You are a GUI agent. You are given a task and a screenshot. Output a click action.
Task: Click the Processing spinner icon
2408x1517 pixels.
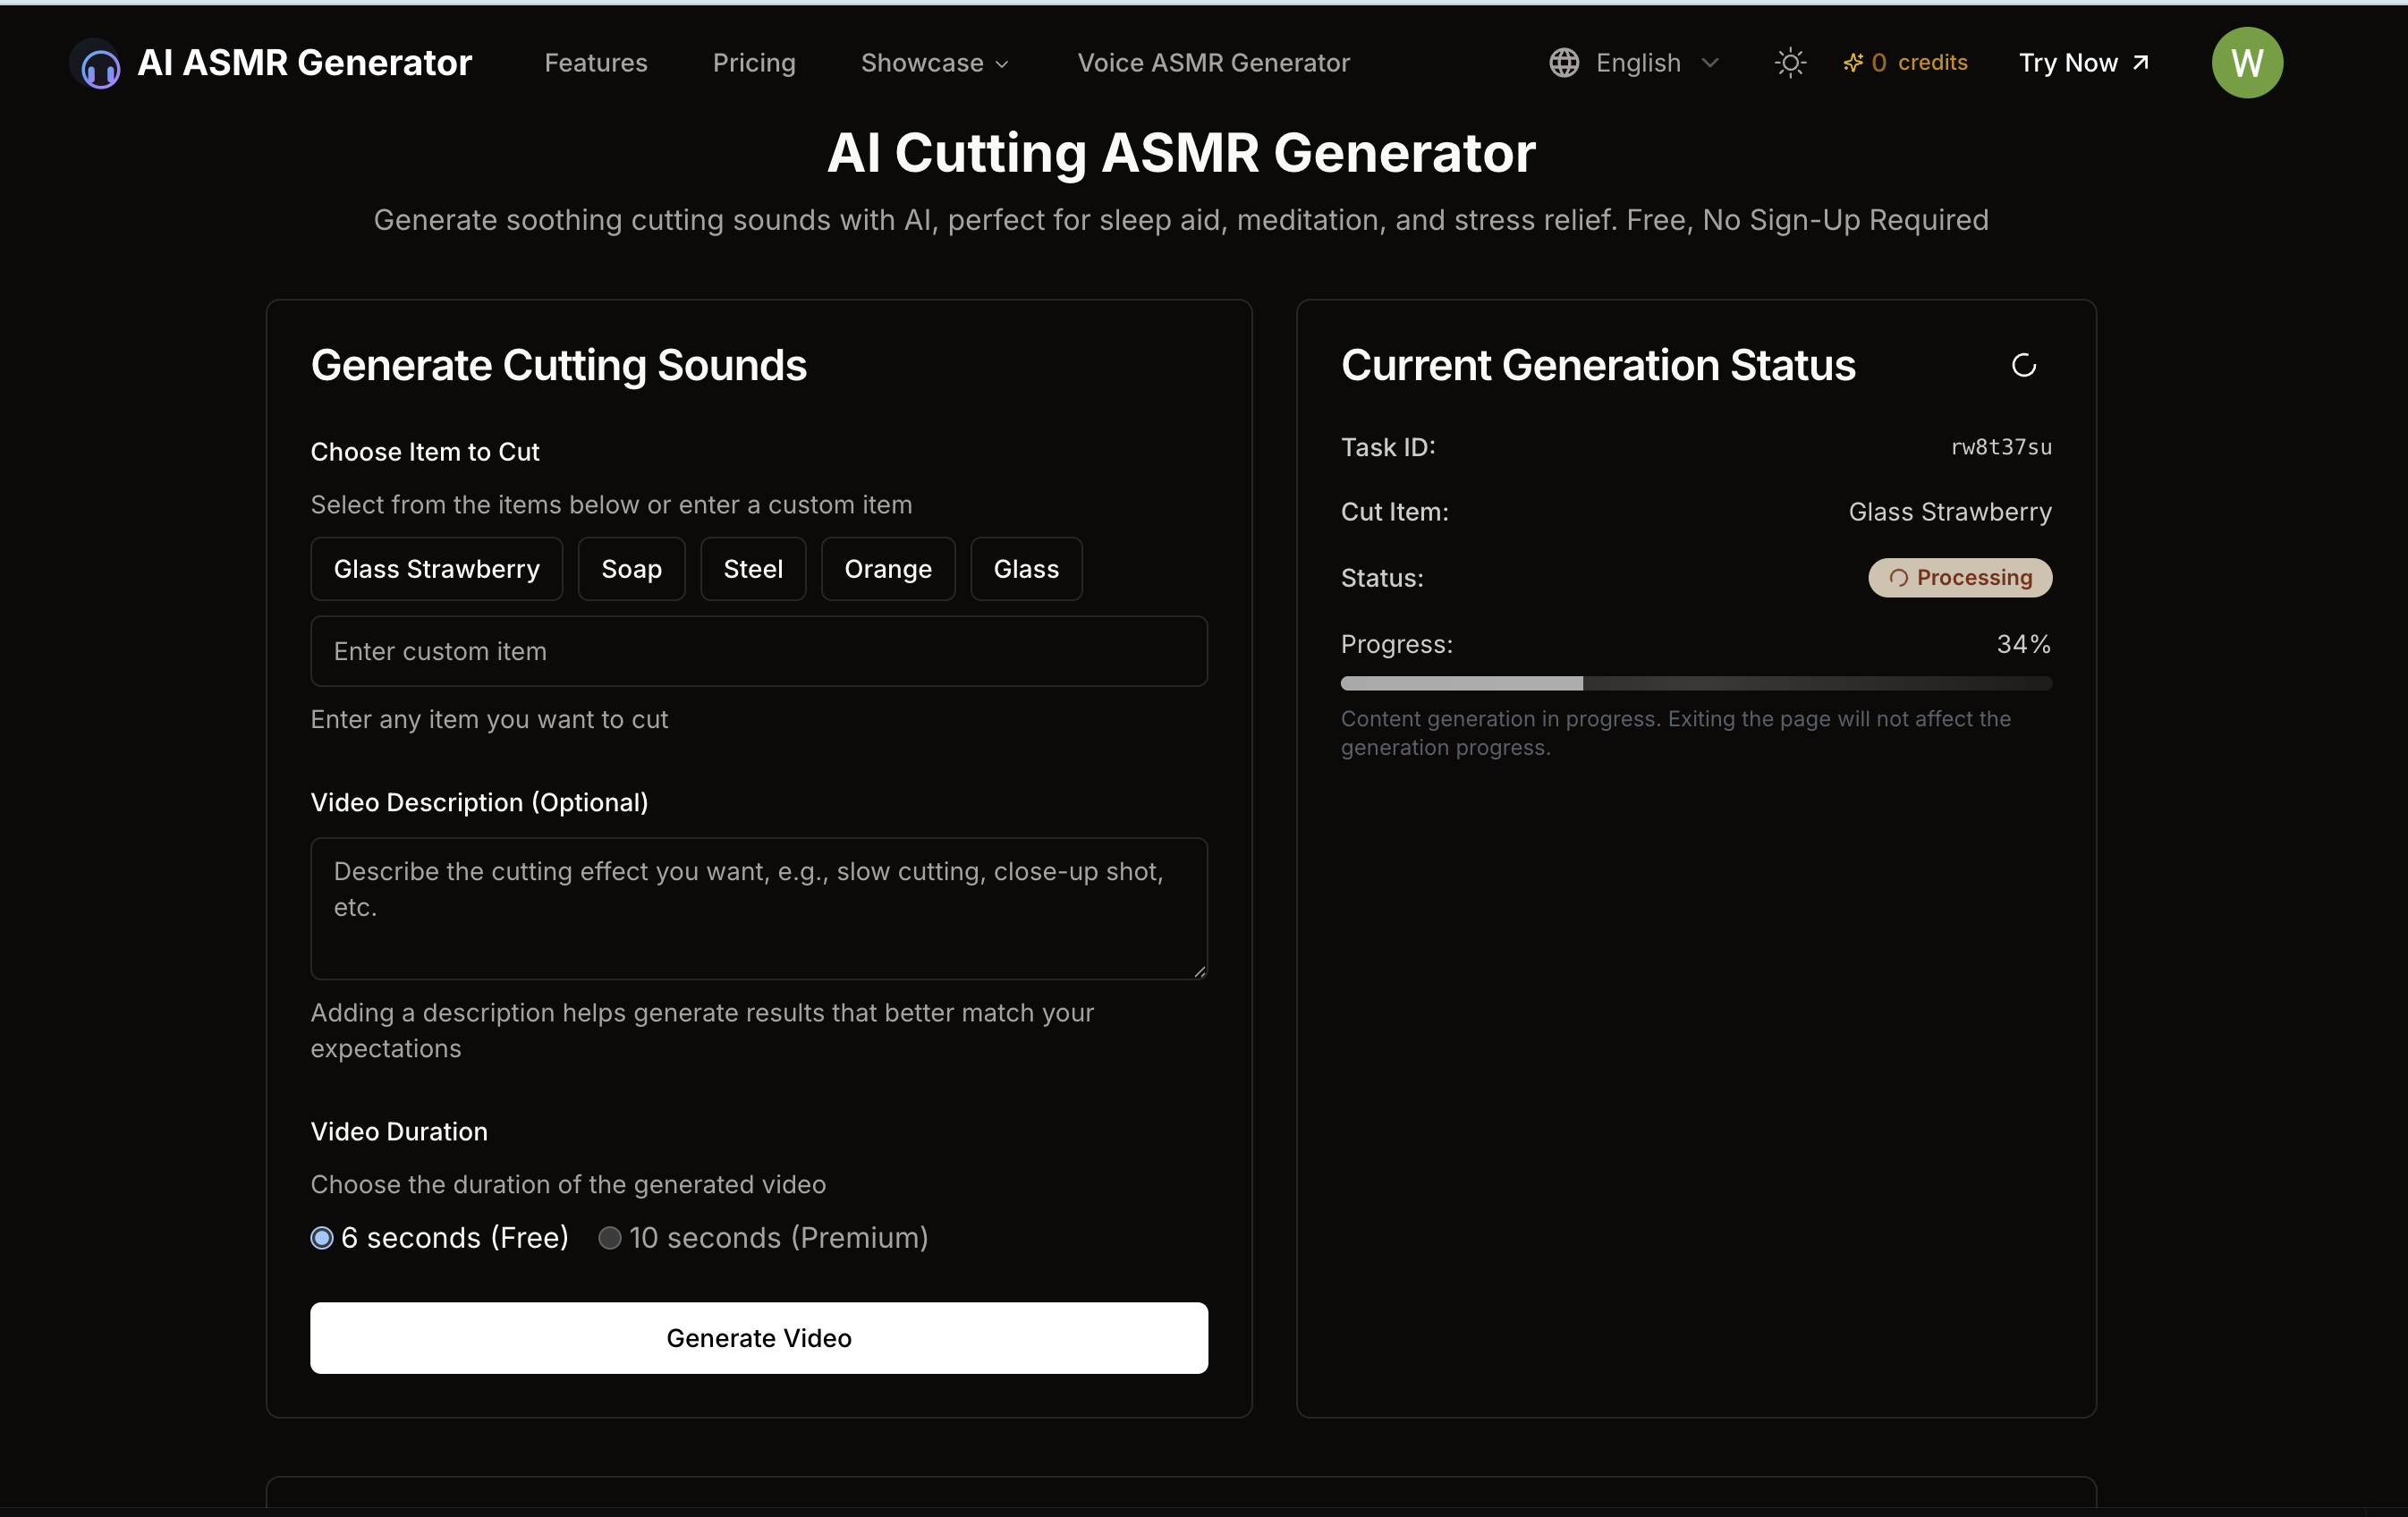click(1898, 578)
